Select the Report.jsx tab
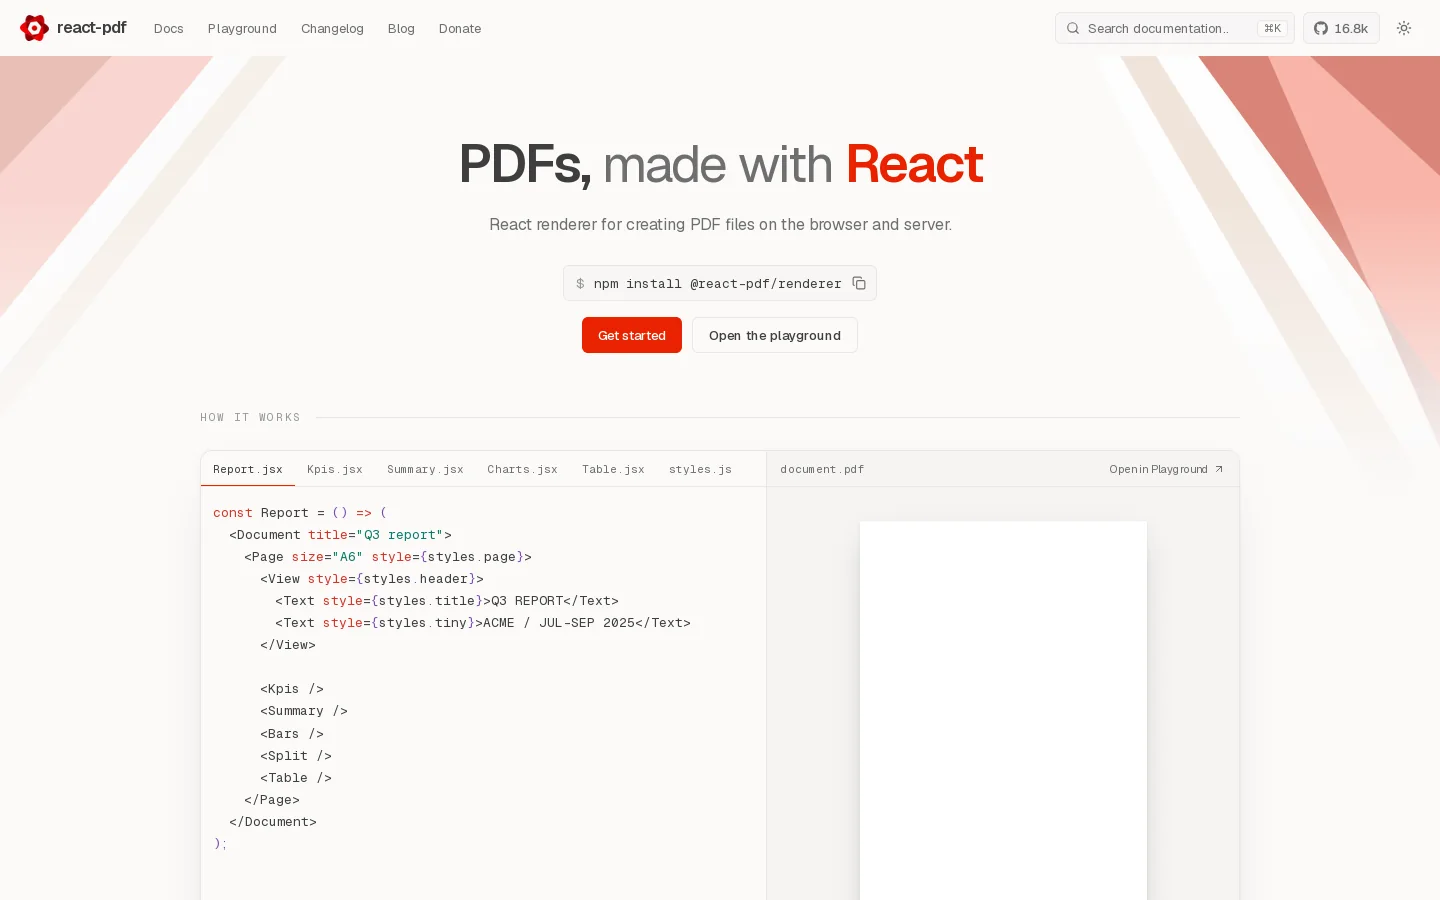 pos(248,469)
